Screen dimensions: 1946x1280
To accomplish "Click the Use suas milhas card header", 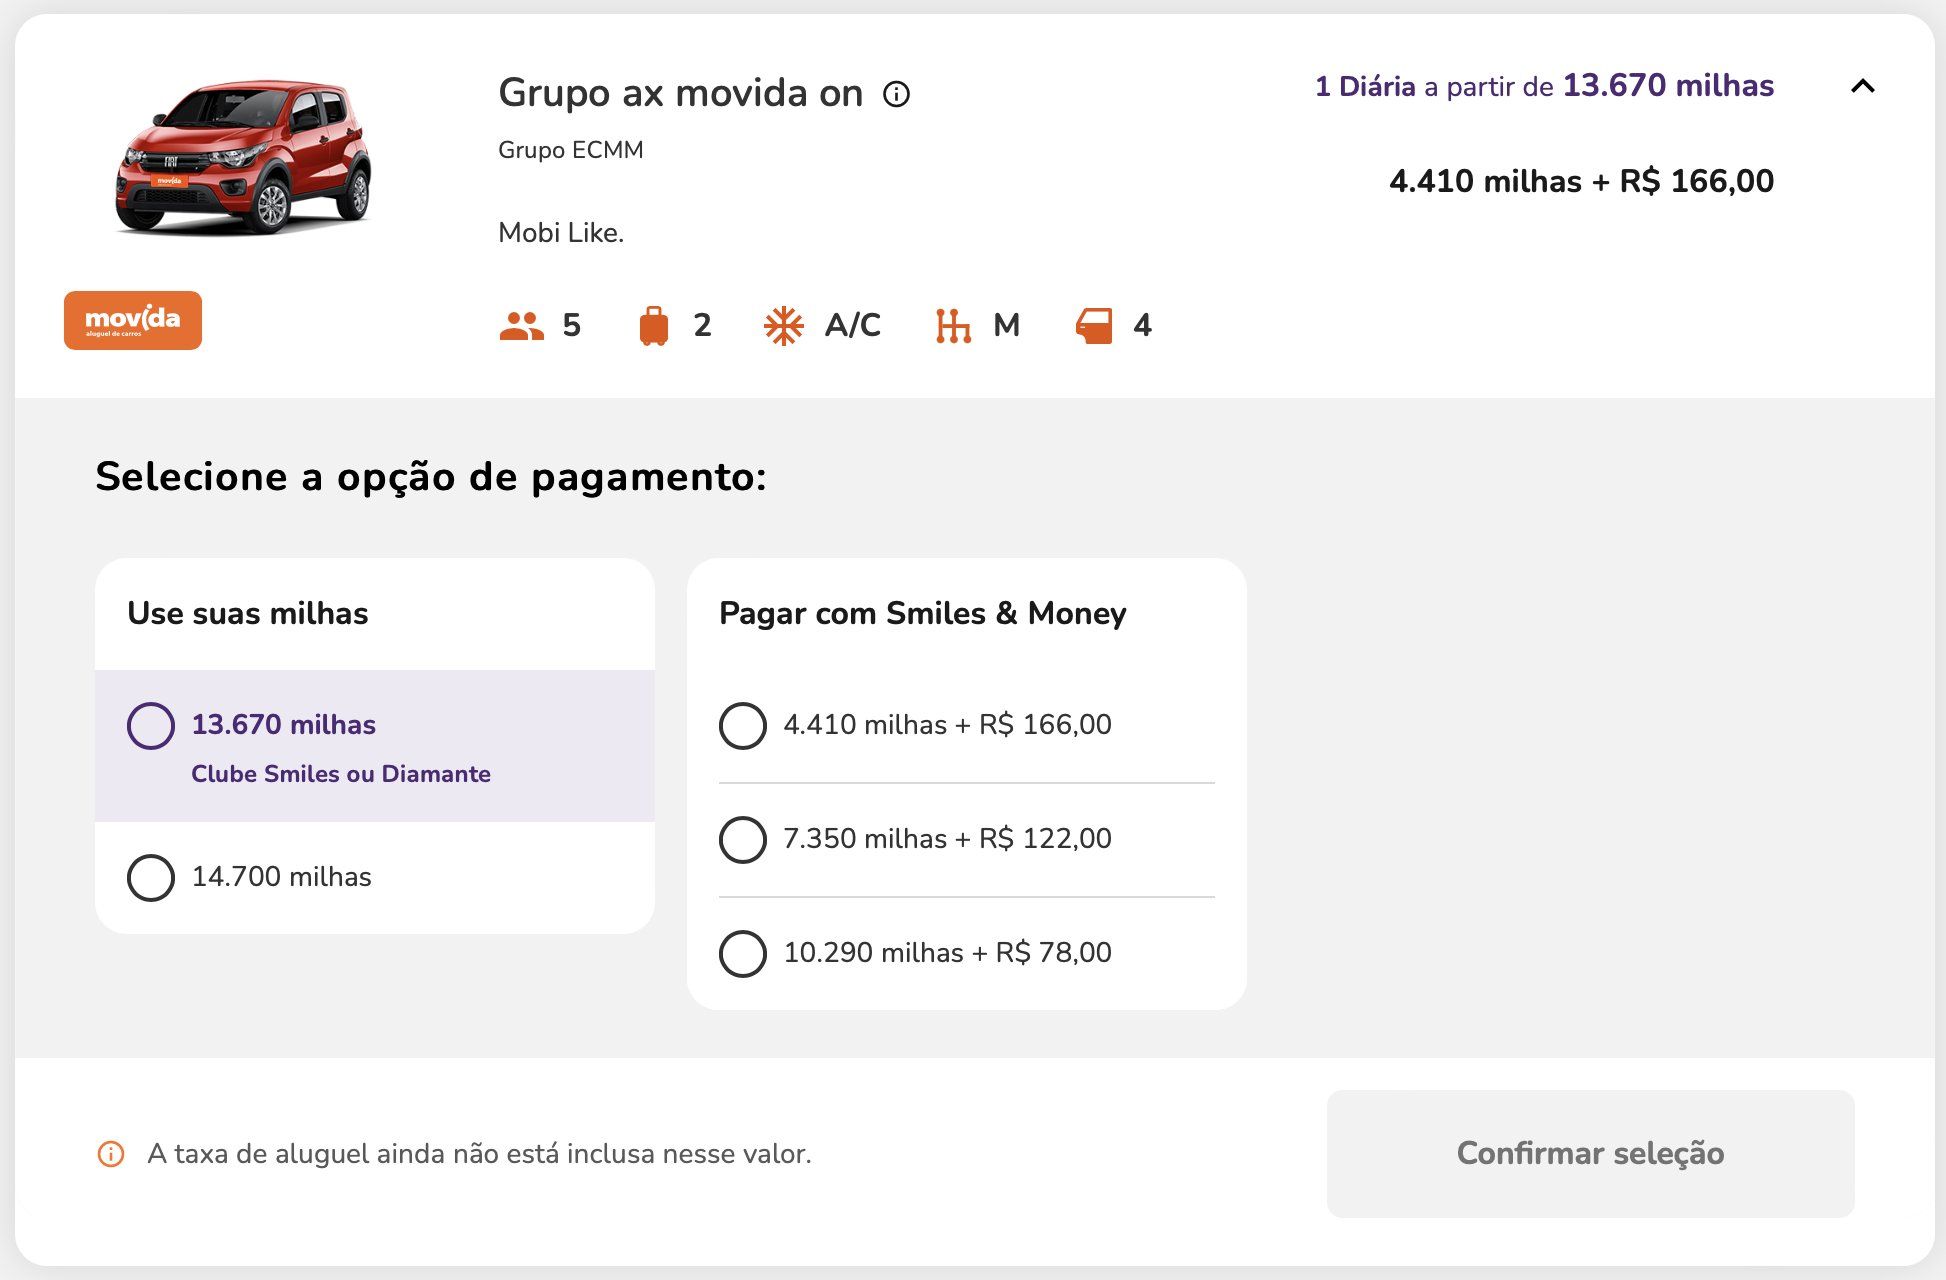I will [248, 613].
